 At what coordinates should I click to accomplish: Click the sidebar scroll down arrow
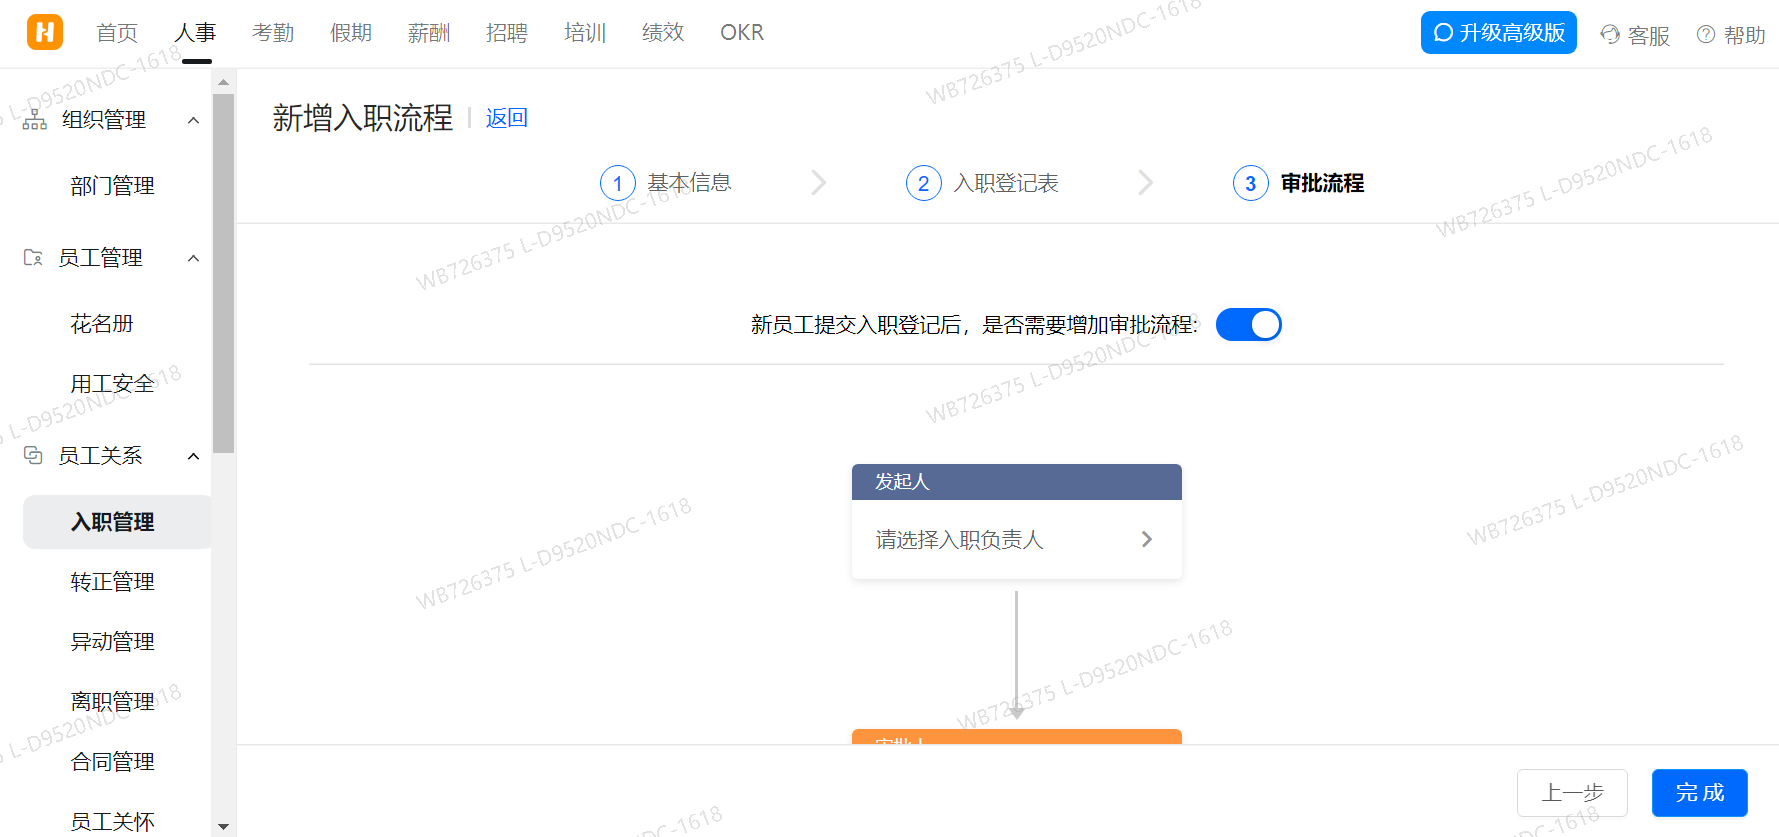coord(223,827)
